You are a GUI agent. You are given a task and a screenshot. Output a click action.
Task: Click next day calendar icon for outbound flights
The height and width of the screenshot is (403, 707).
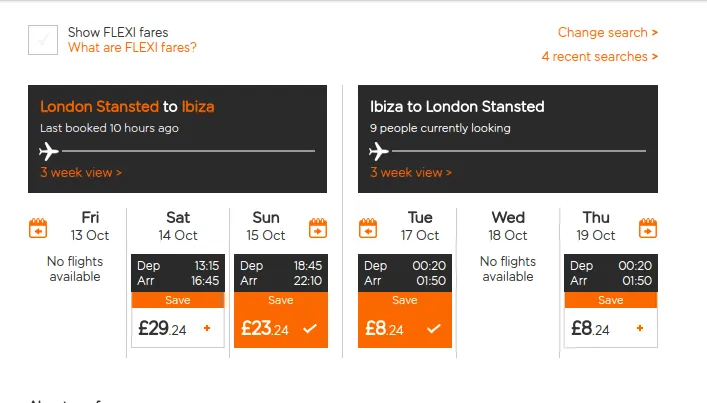(318, 229)
